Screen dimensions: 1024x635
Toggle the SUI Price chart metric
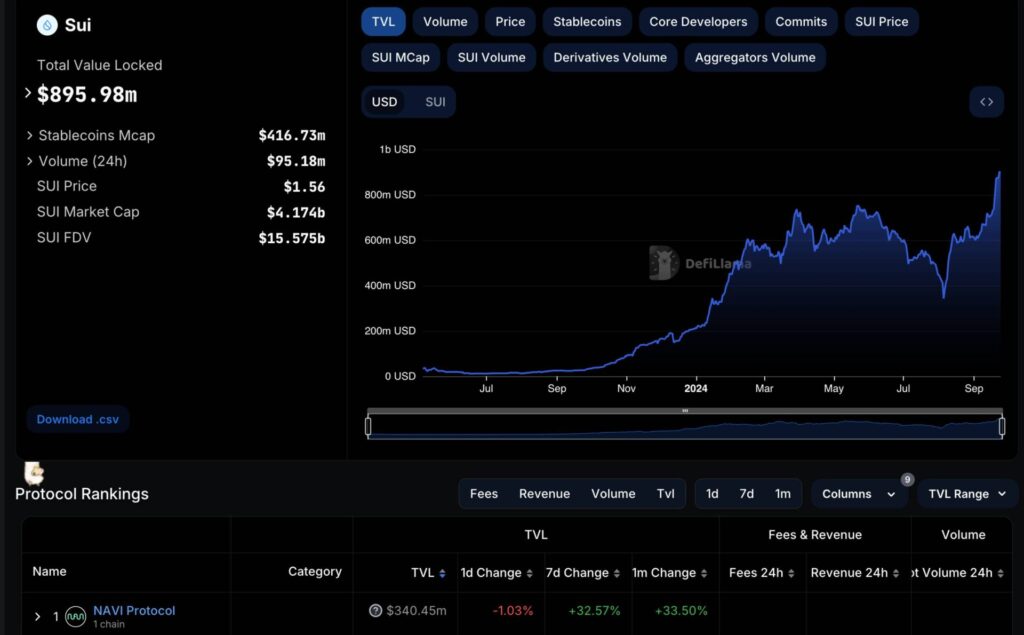(882, 22)
